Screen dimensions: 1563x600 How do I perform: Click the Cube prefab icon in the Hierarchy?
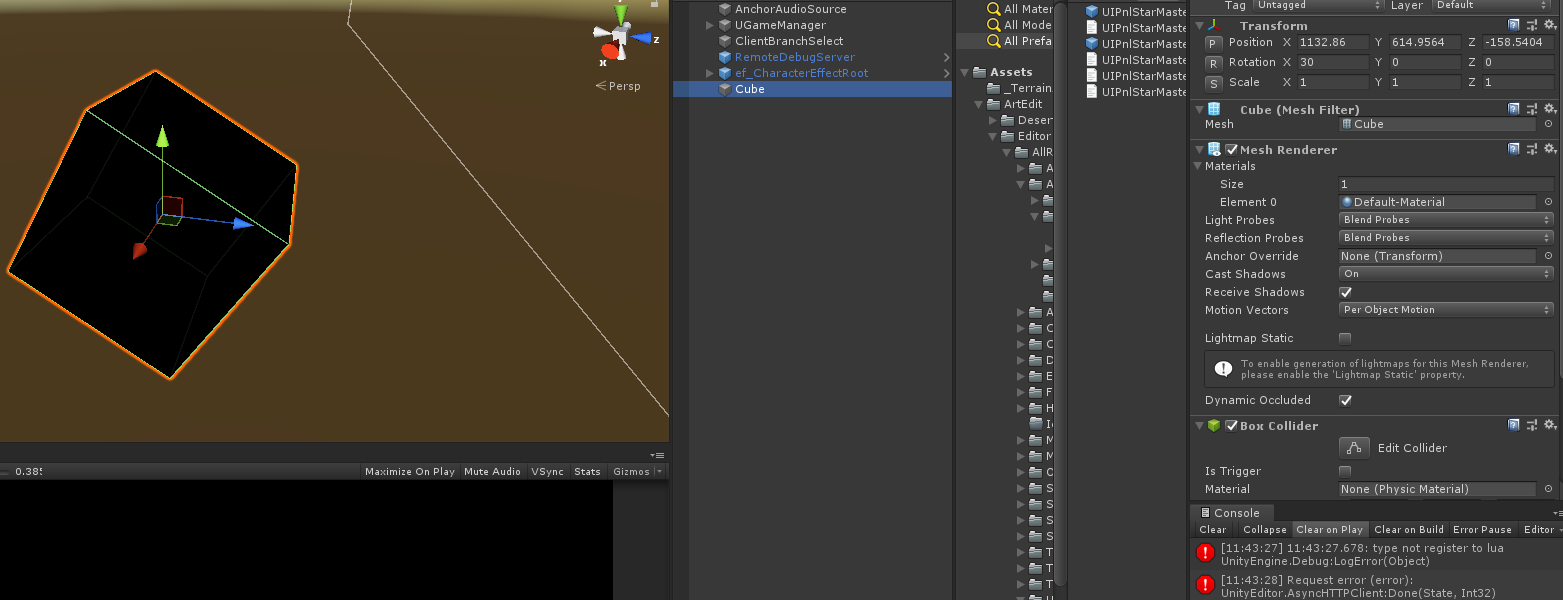click(724, 89)
